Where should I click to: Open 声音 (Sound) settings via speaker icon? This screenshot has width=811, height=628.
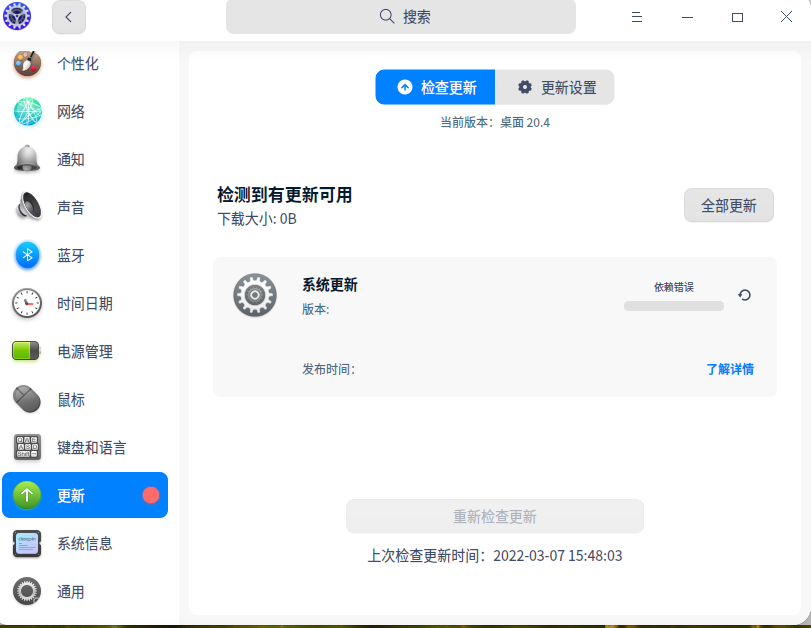click(x=27, y=207)
